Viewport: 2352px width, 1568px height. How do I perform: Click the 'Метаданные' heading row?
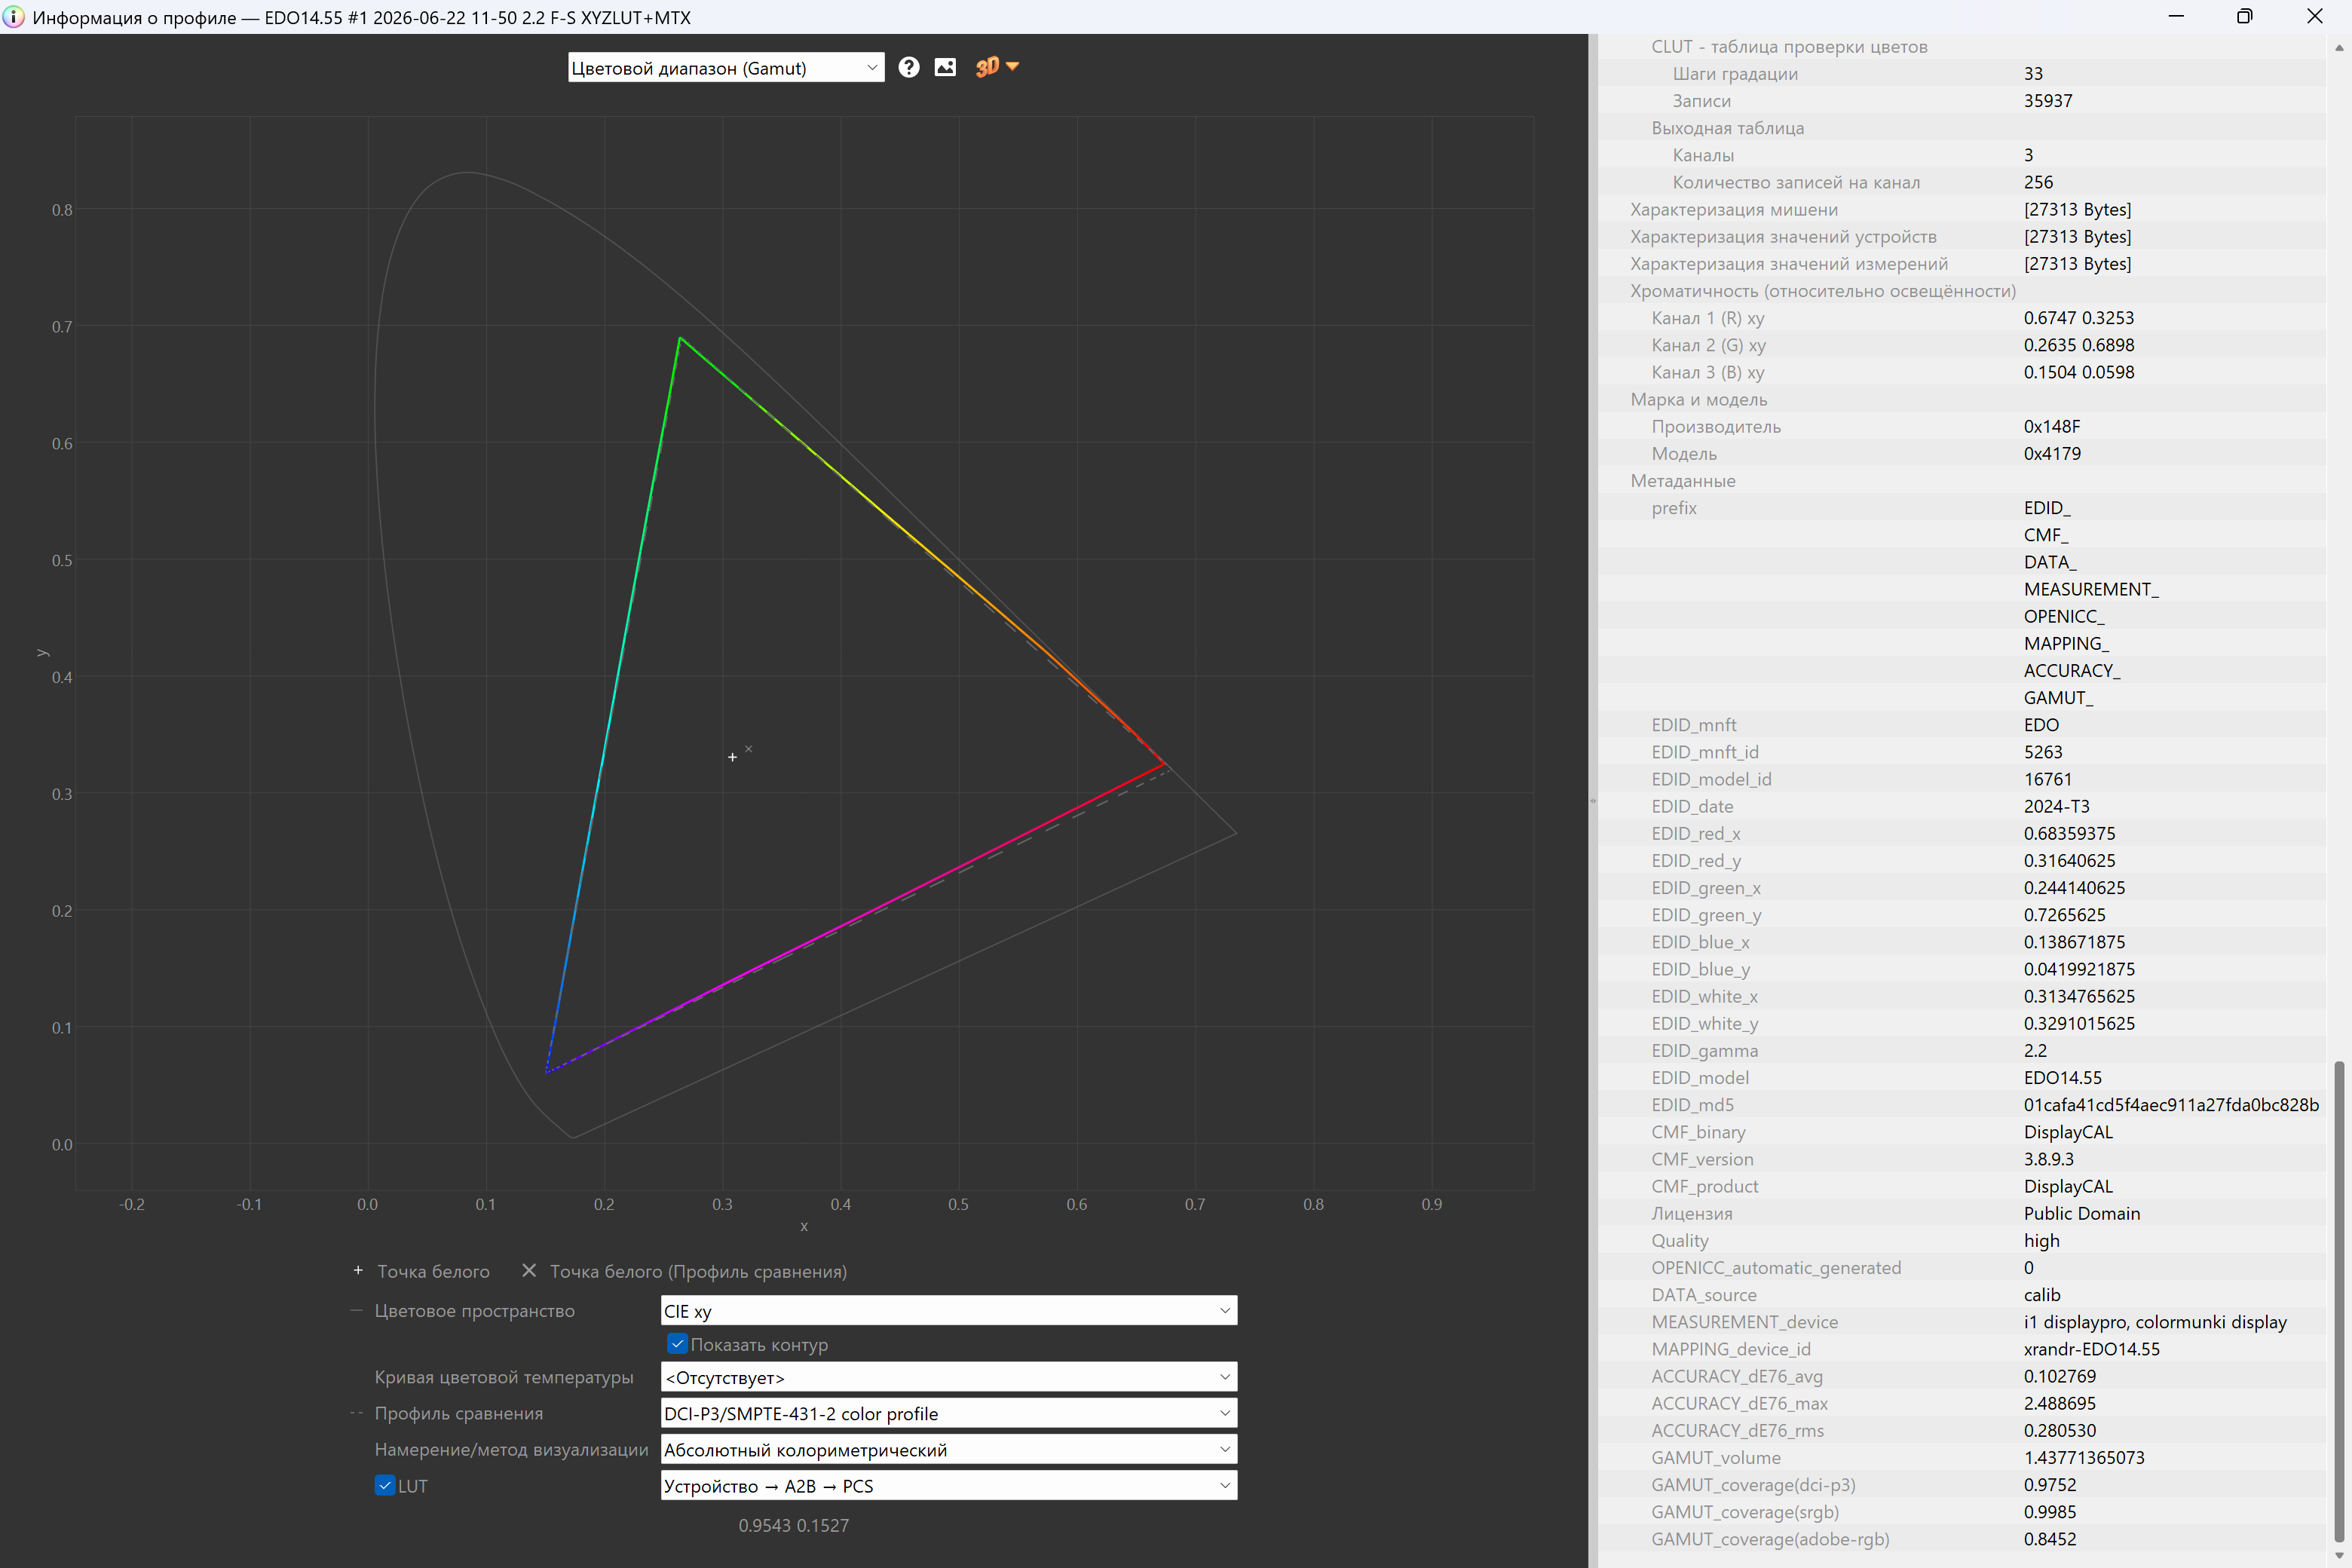pyautogui.click(x=1962, y=480)
